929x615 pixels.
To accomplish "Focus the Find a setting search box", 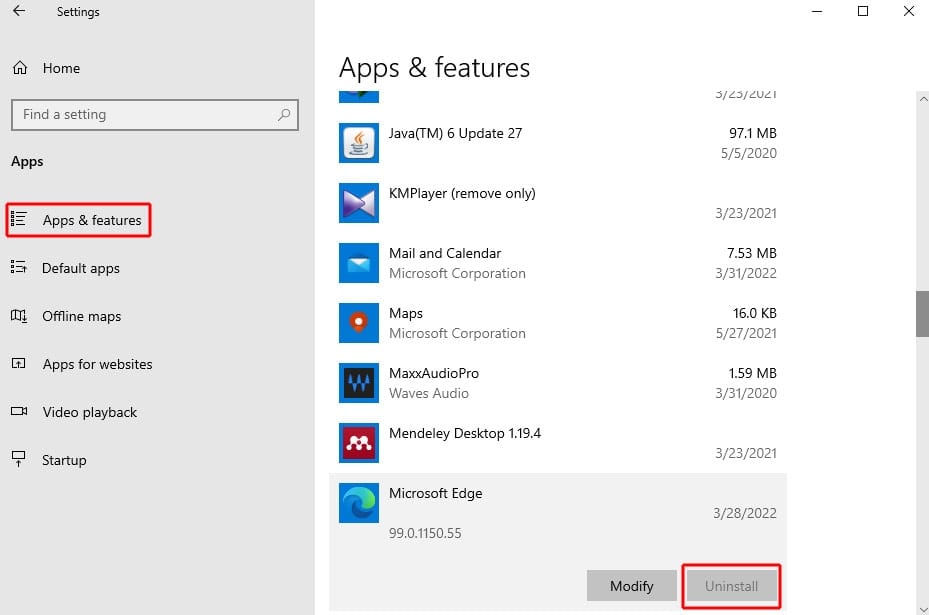I will click(x=155, y=114).
